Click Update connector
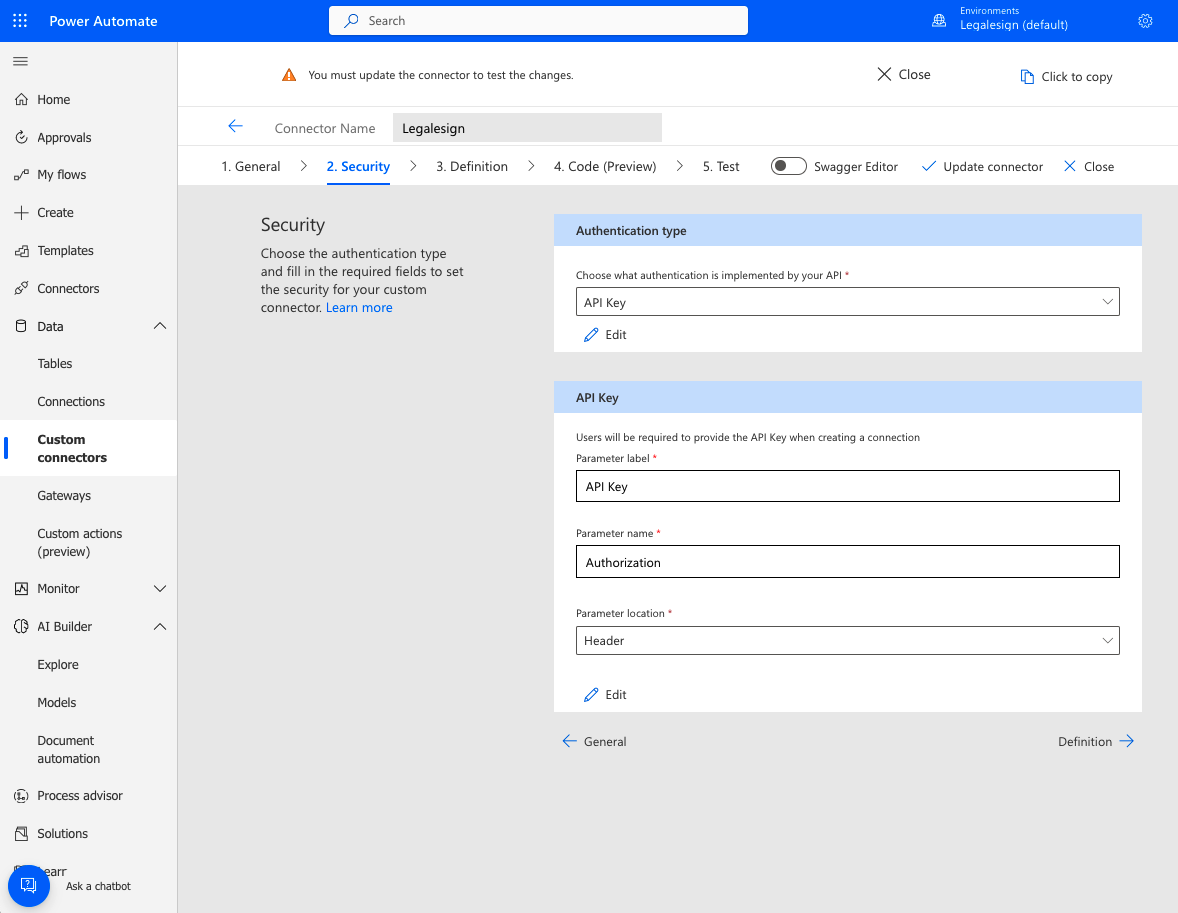This screenshot has height=913, width=1178. [x=982, y=166]
